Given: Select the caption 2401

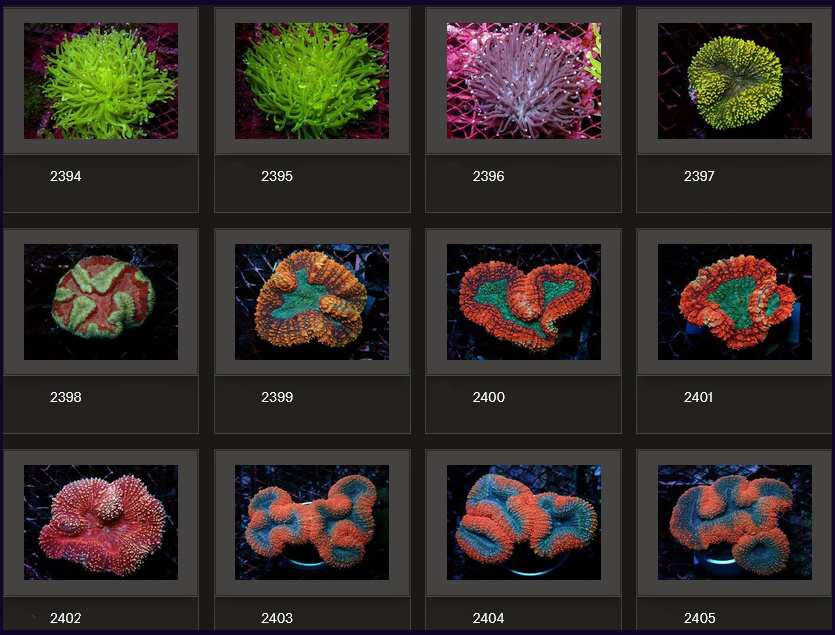Looking at the screenshot, I should coord(698,397).
